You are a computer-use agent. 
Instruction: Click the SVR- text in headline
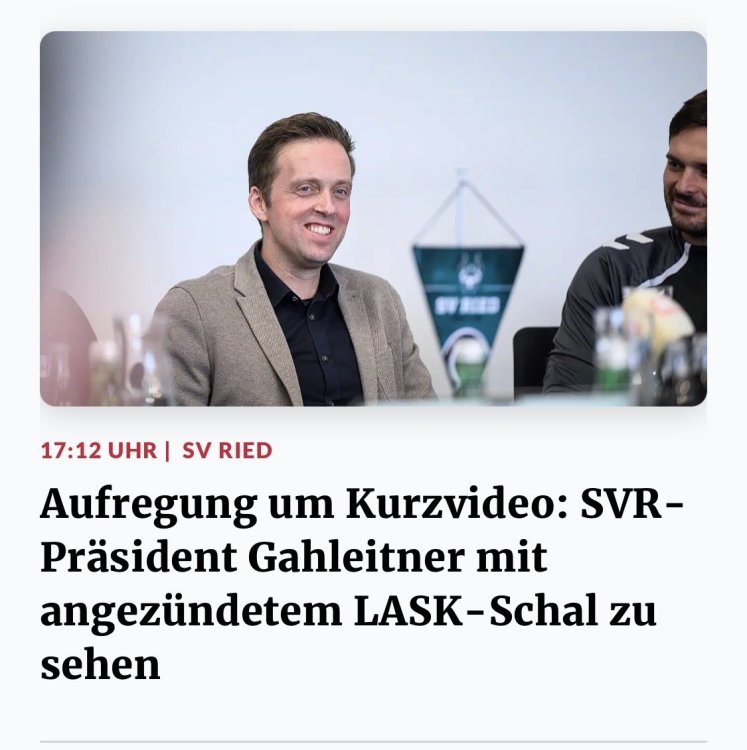tap(632, 504)
